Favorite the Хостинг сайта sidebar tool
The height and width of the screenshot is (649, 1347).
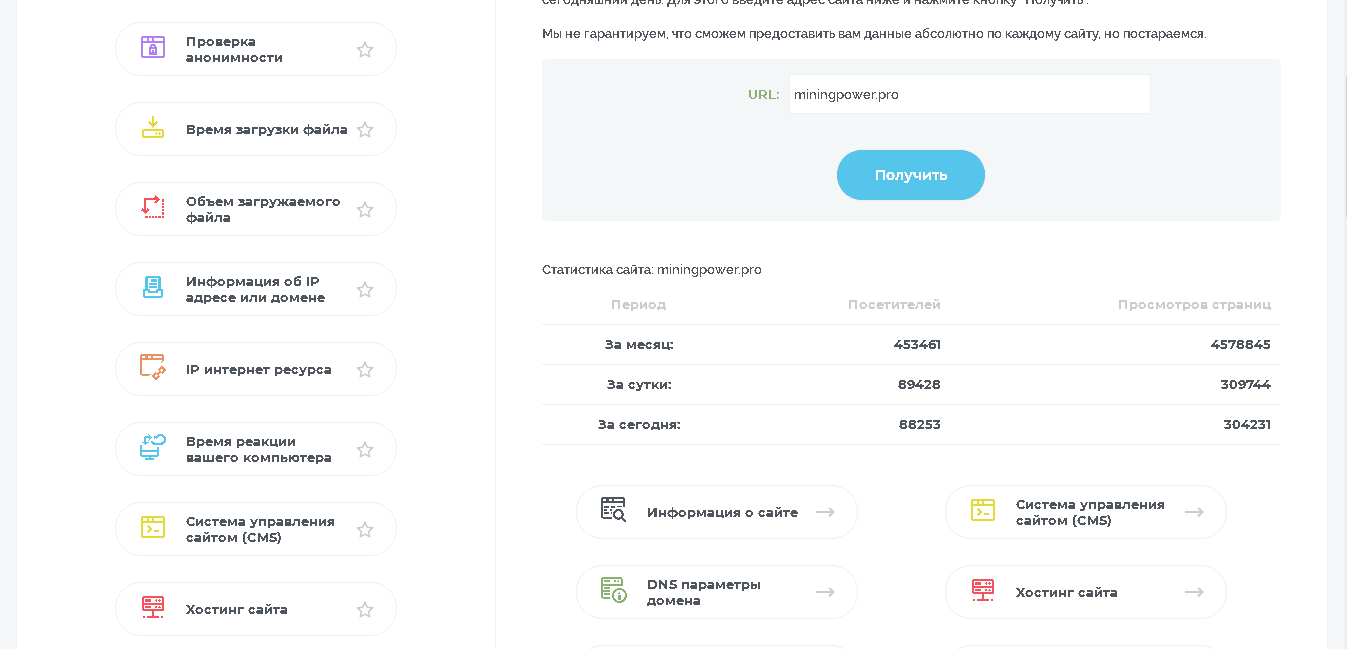coord(365,608)
